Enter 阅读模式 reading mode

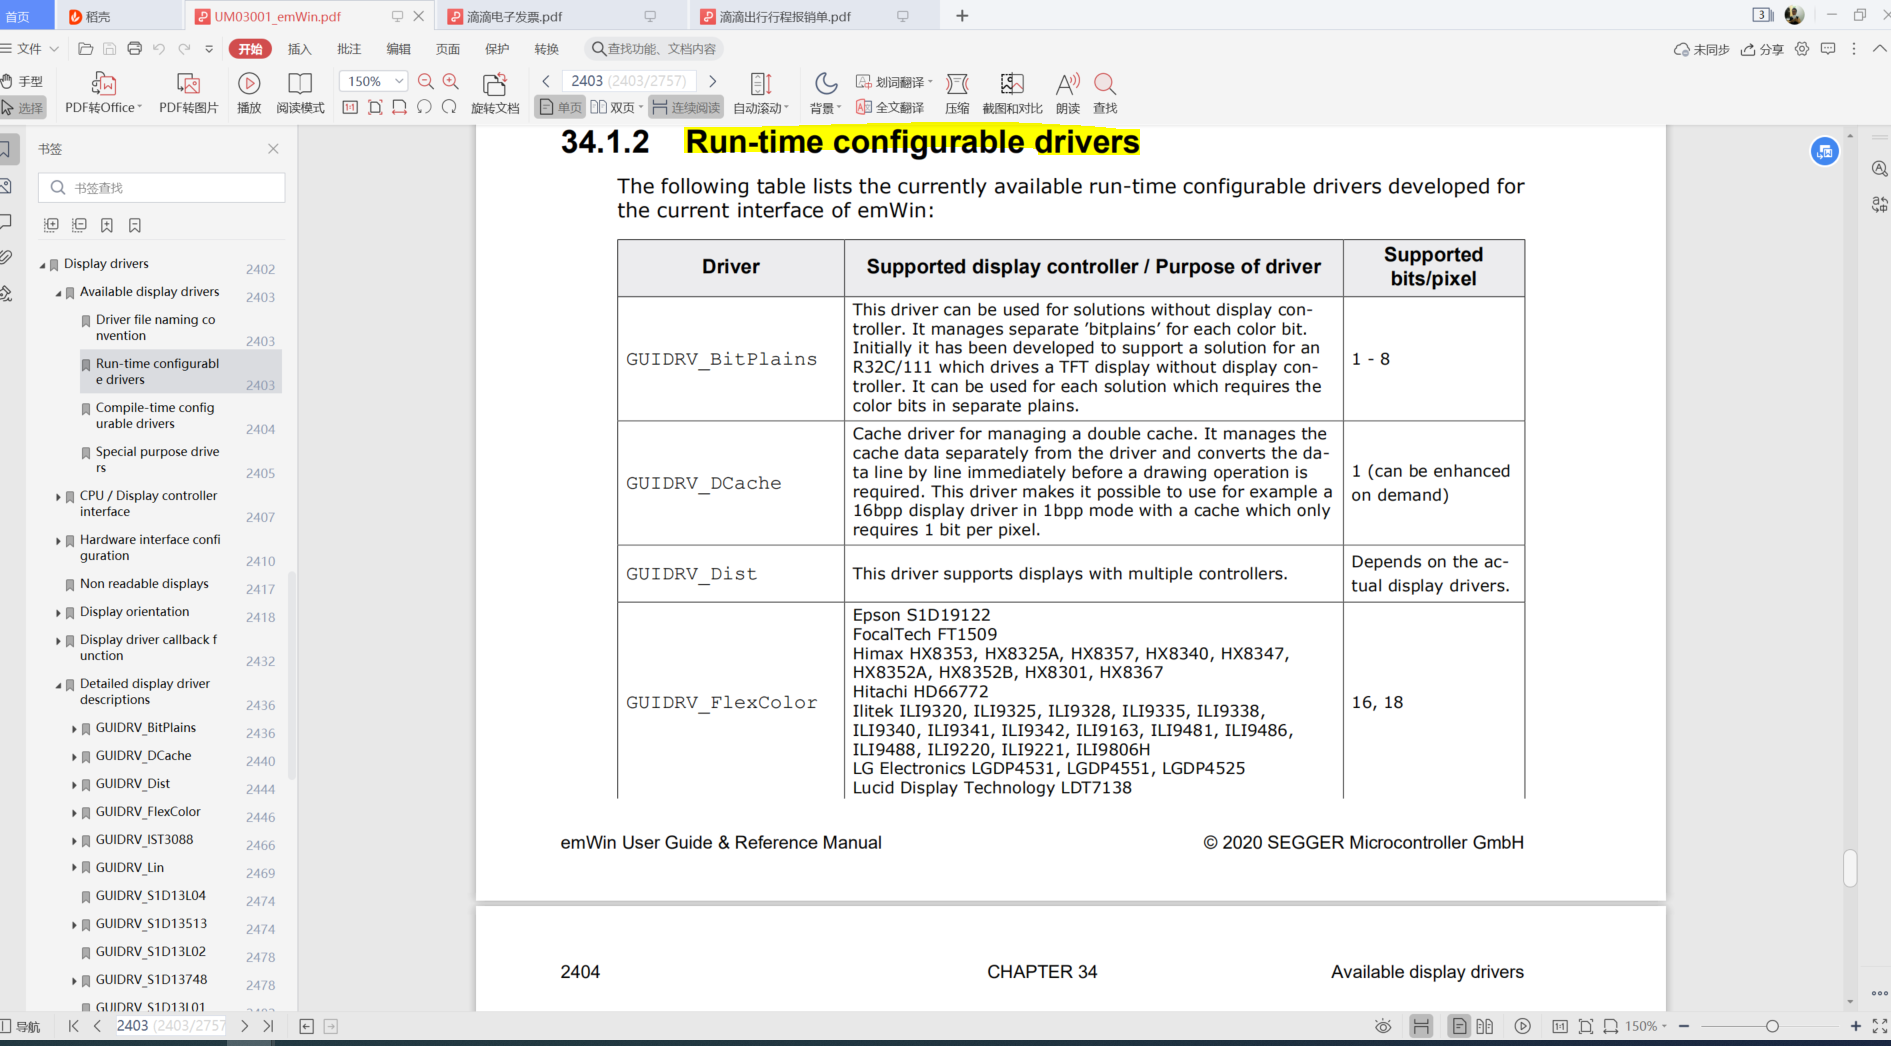click(300, 93)
